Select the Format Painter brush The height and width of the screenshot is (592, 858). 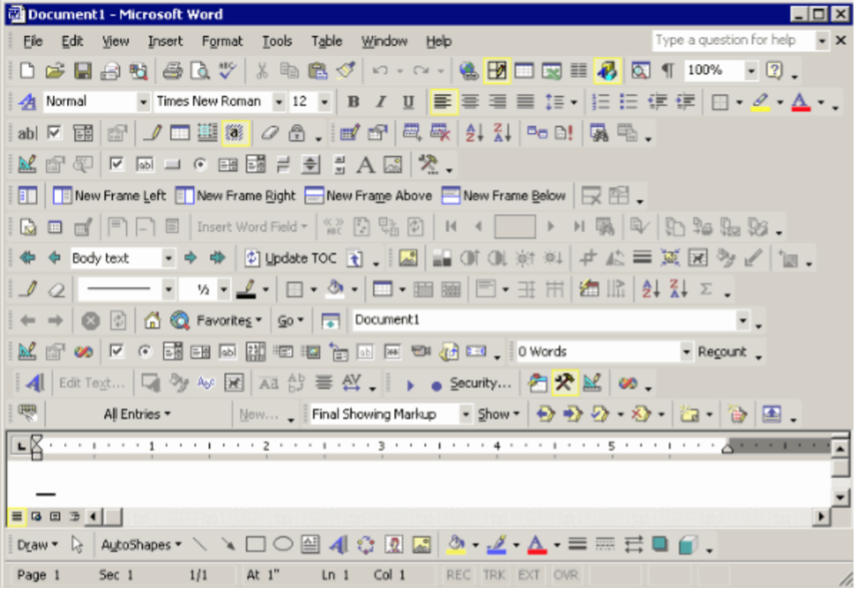[x=345, y=71]
